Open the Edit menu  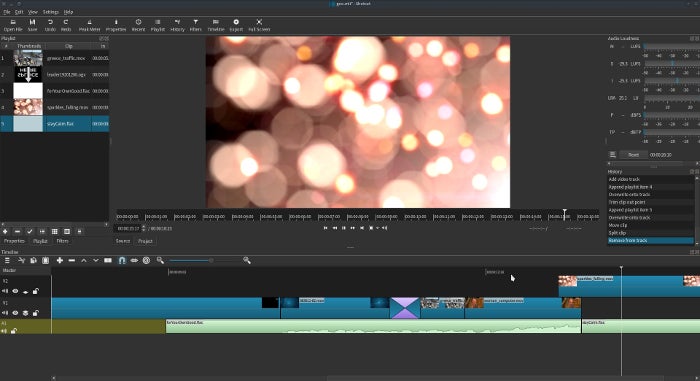pos(19,12)
